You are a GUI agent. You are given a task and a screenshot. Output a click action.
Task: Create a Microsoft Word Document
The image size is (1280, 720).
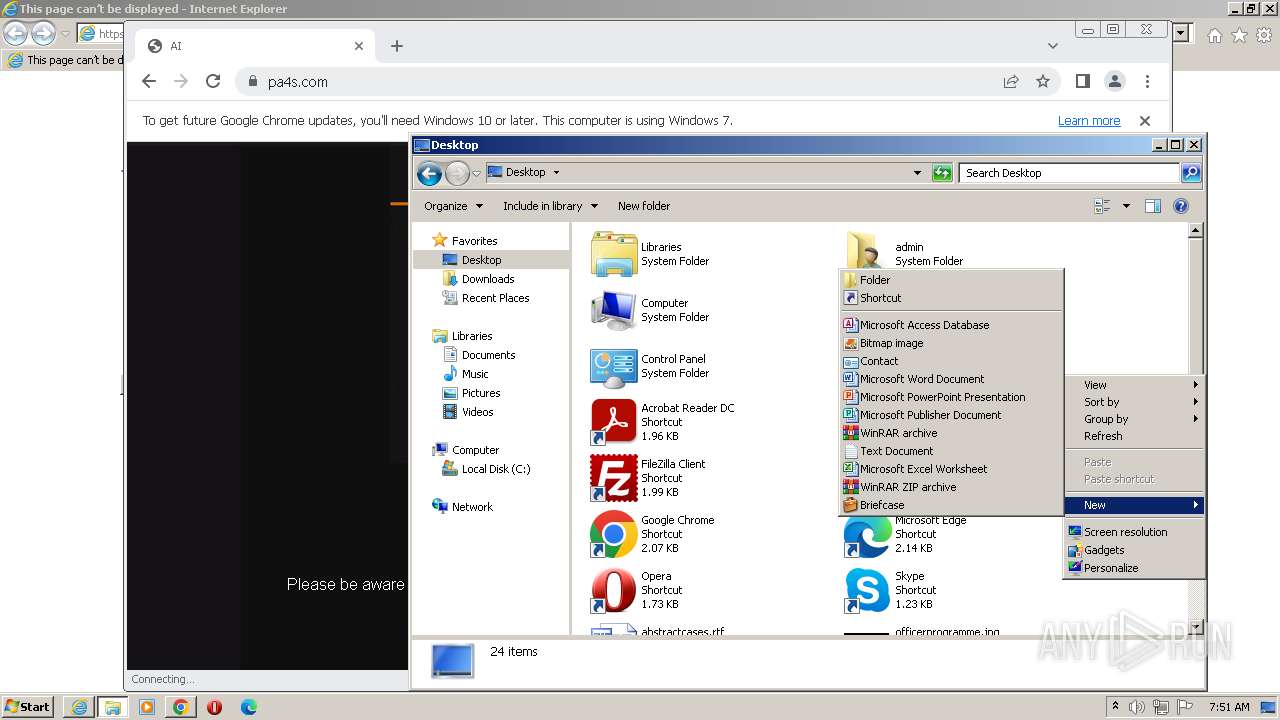coord(951,379)
